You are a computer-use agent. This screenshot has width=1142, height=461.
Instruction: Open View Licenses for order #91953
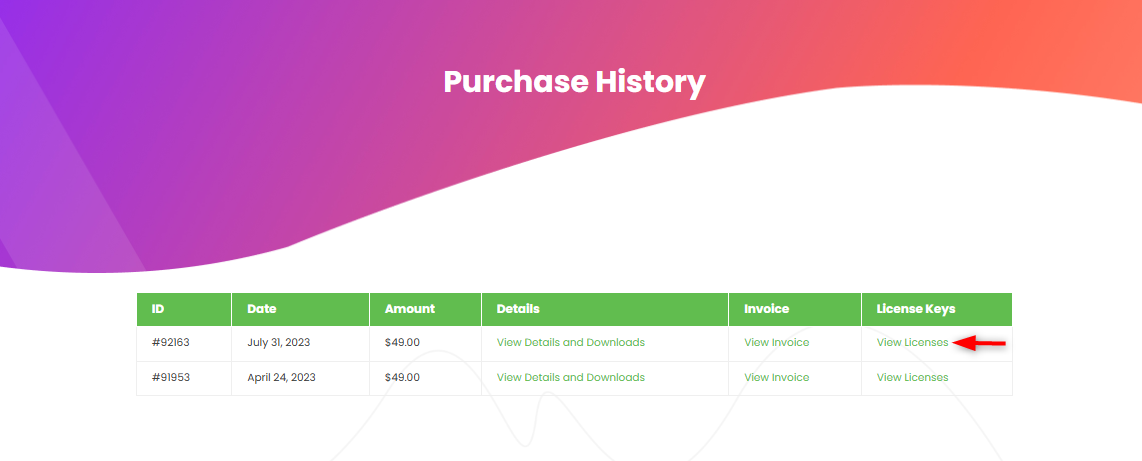912,377
